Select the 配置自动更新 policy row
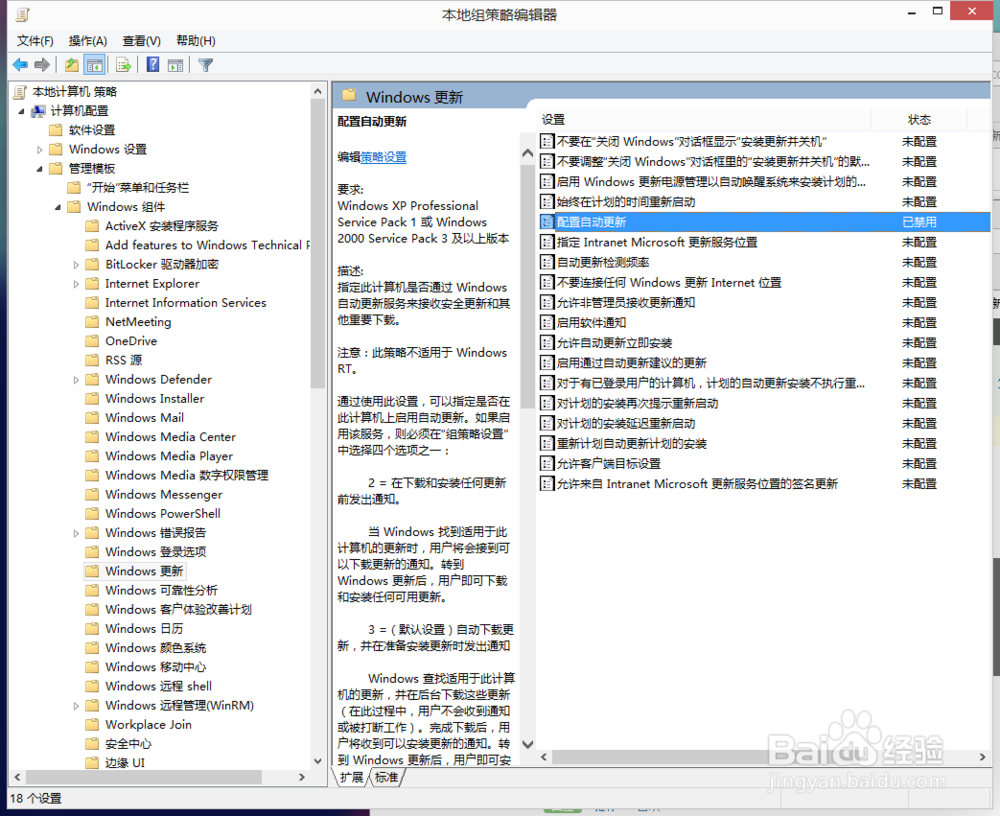Viewport: 1000px width, 816px height. tap(764, 222)
